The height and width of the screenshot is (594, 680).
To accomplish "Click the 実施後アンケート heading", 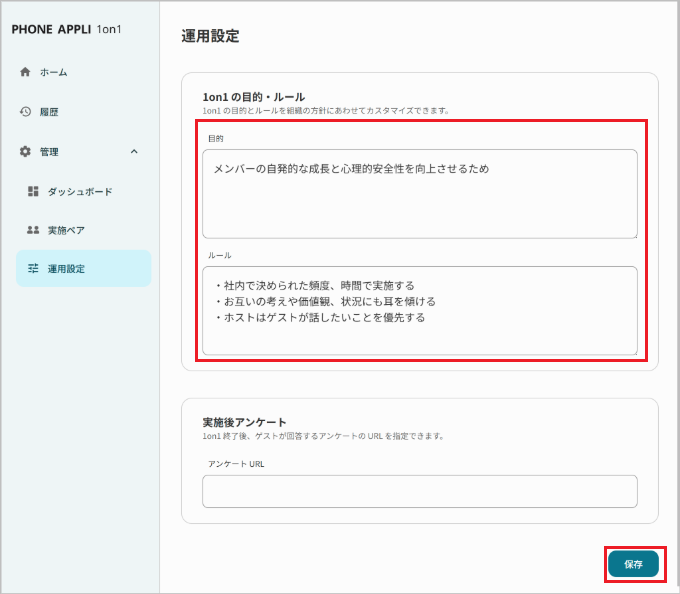I will click(x=245, y=422).
